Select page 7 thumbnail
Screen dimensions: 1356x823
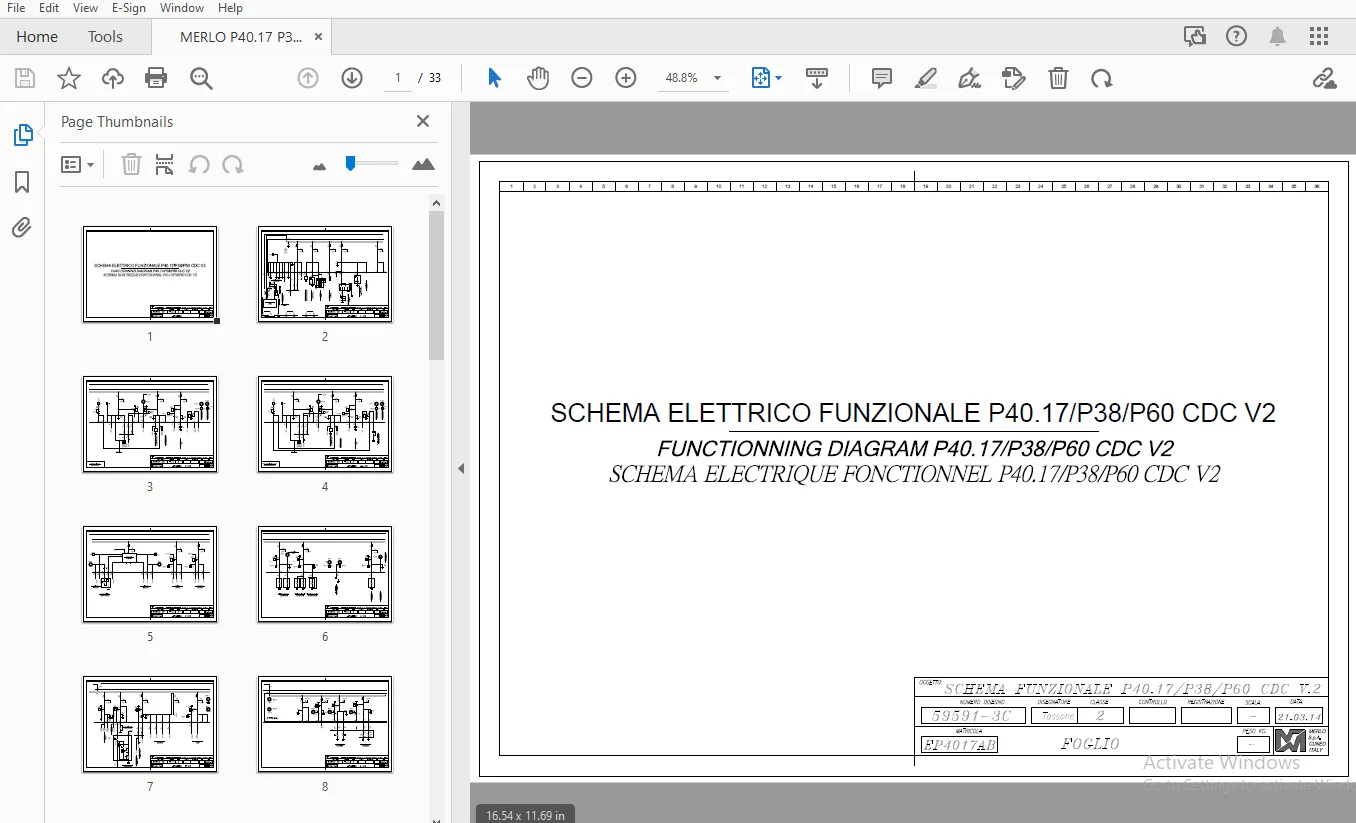tap(150, 724)
